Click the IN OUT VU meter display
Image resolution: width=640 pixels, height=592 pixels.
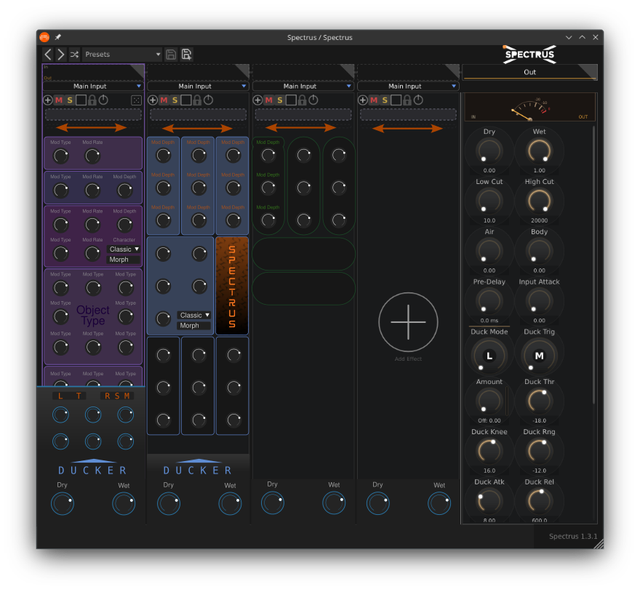530,107
